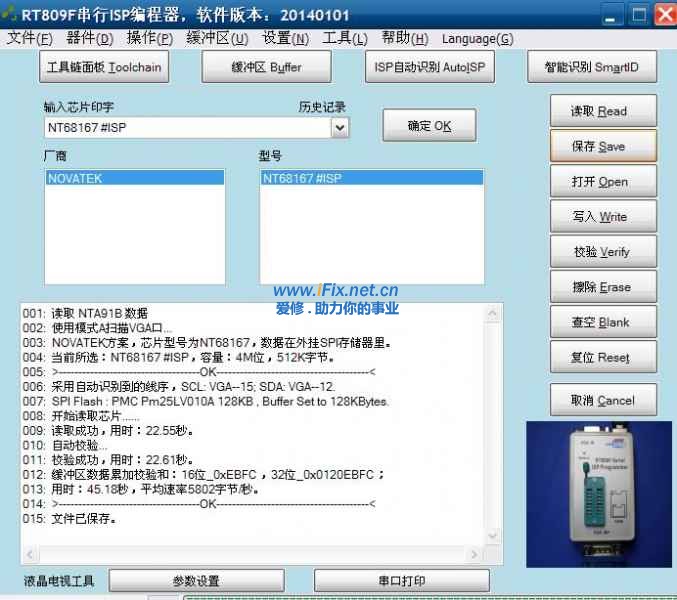The width and height of the screenshot is (677, 600).
Task: Open the Device (器件) menu
Action: click(x=90, y=39)
